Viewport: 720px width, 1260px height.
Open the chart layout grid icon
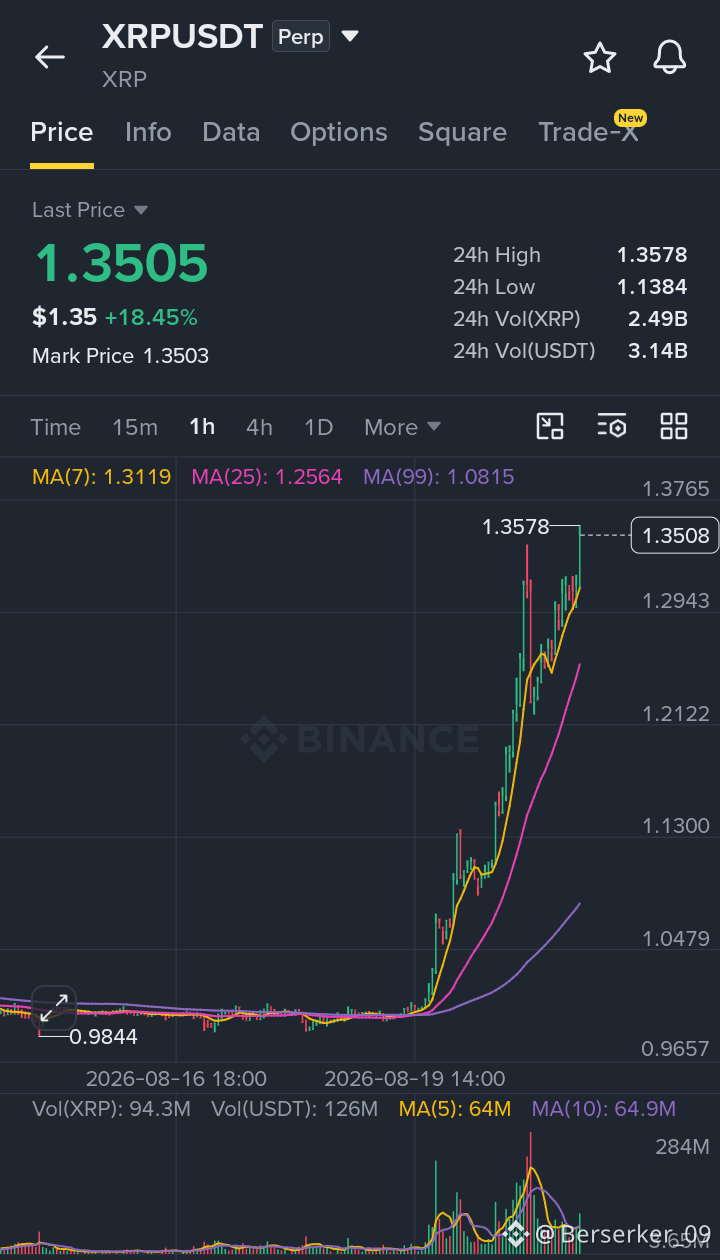point(674,426)
